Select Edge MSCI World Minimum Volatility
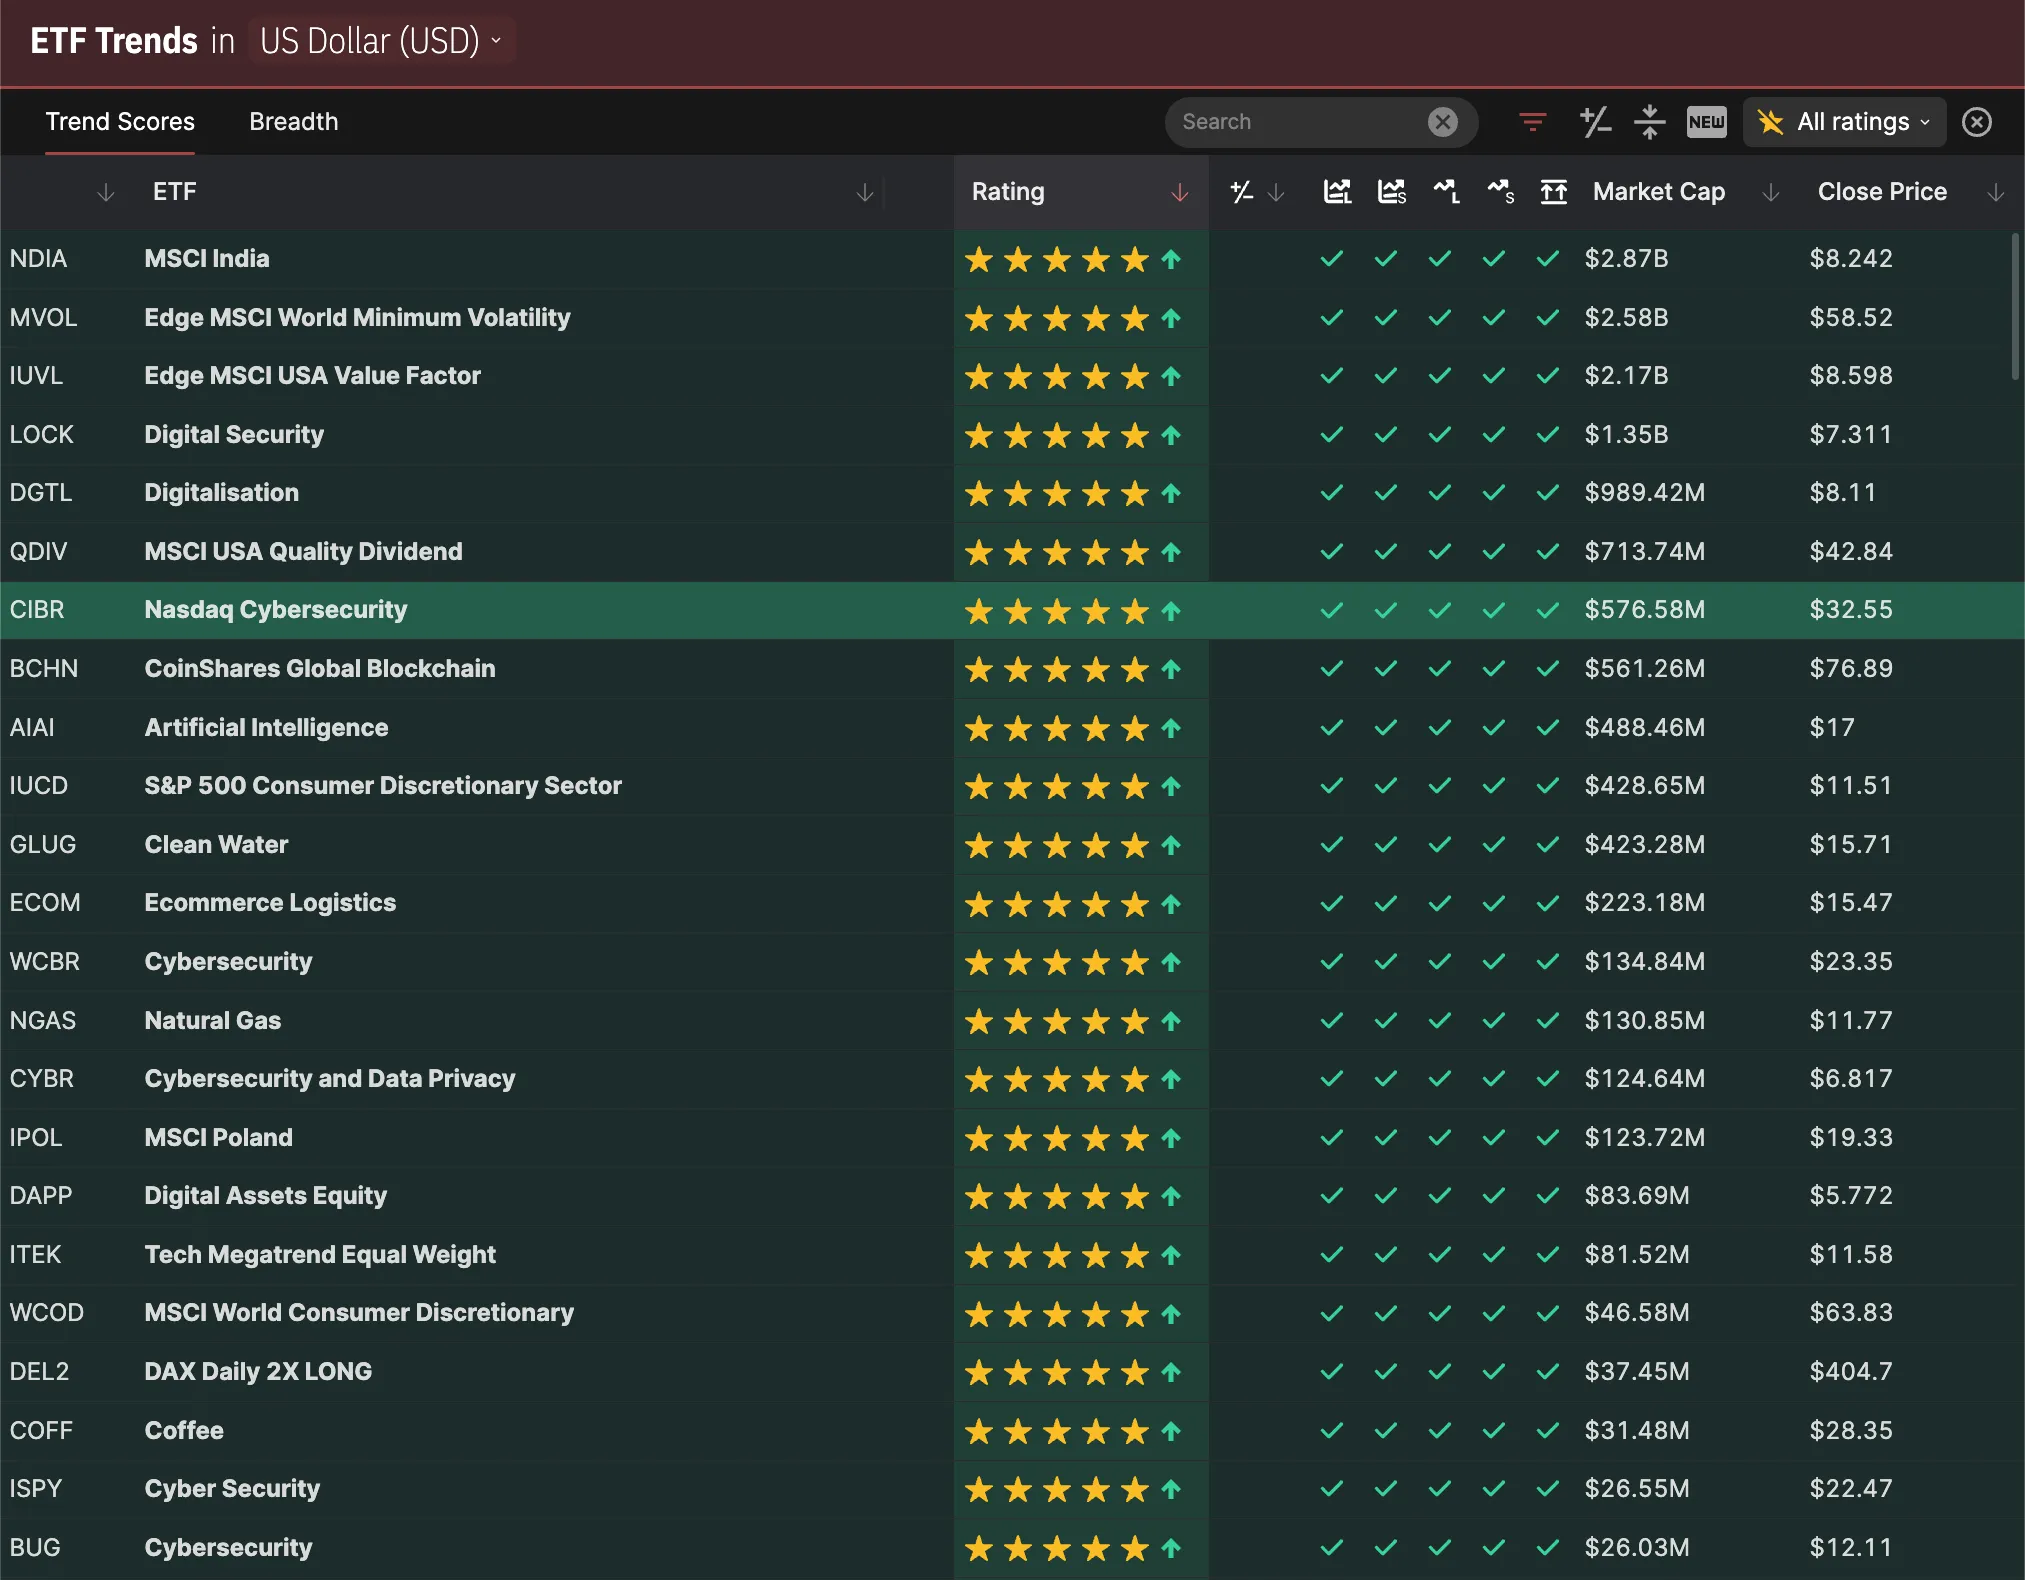Image resolution: width=2025 pixels, height=1580 pixels. [357, 318]
